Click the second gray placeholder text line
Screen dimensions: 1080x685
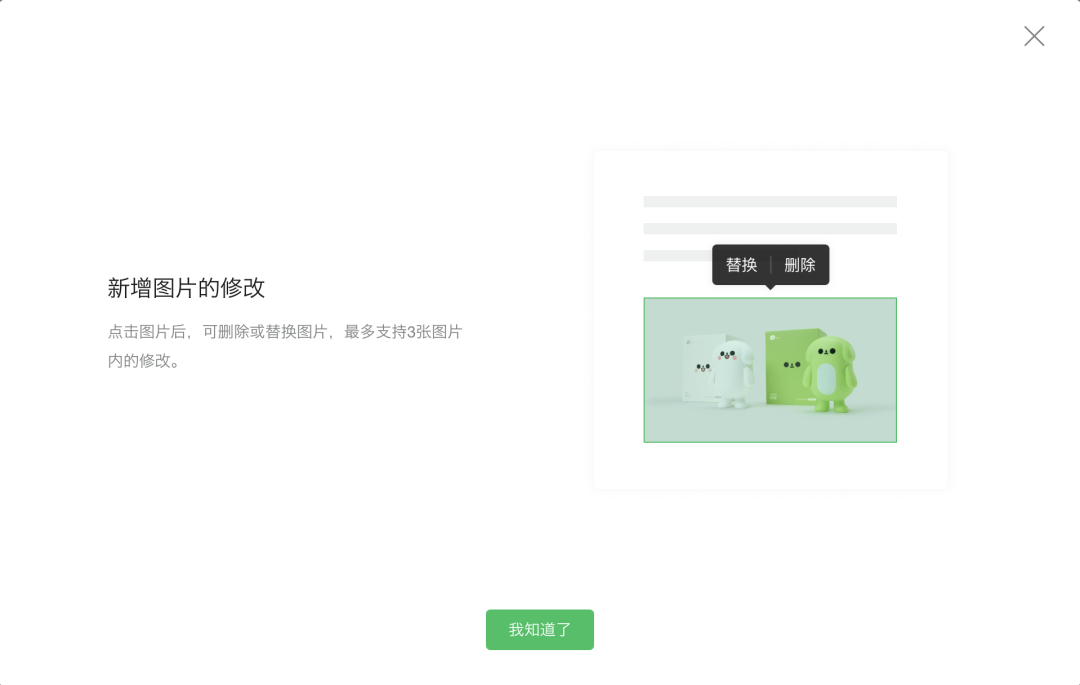pos(770,229)
